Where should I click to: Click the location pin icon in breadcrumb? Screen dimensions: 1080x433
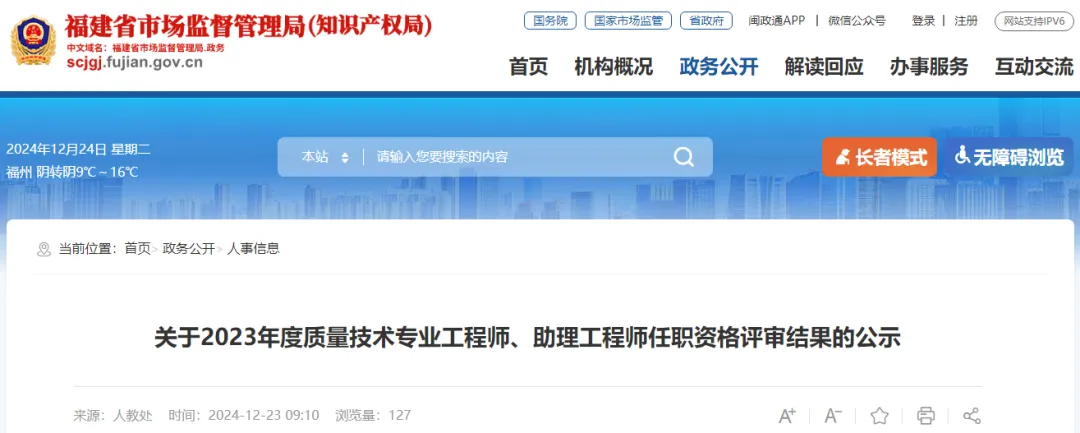[44, 249]
